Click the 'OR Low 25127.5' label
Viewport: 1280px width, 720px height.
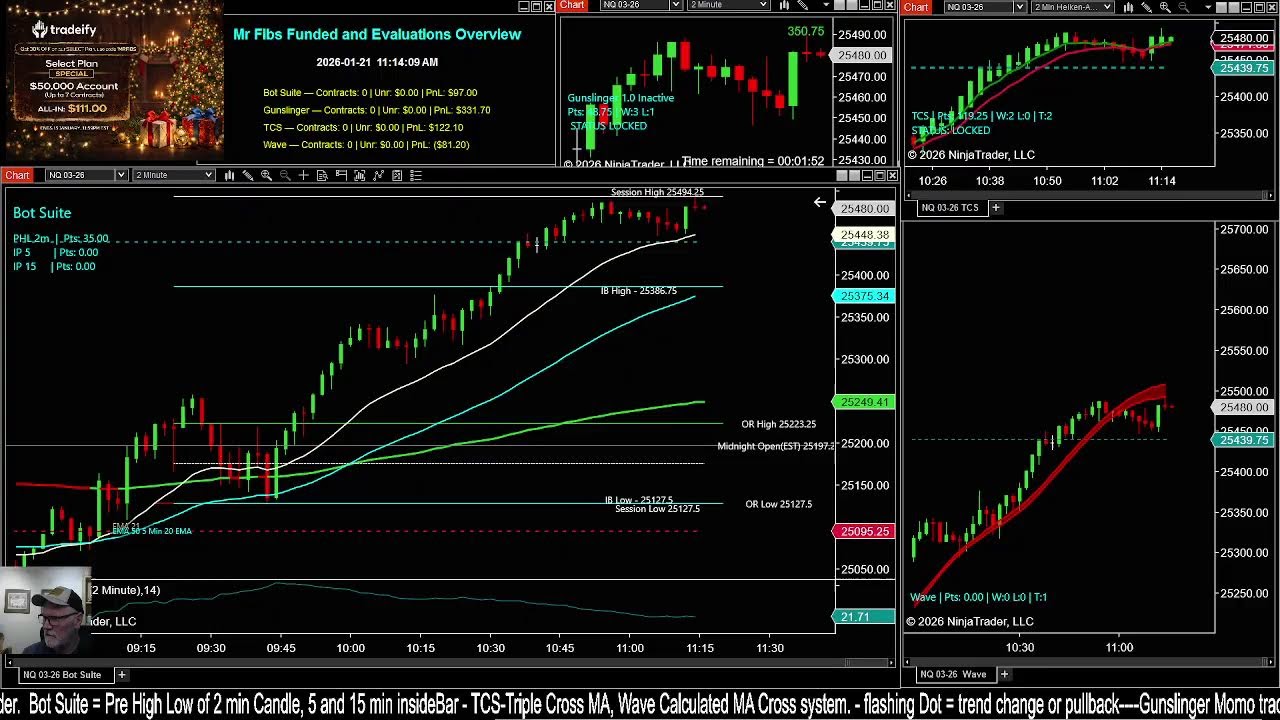tap(778, 504)
